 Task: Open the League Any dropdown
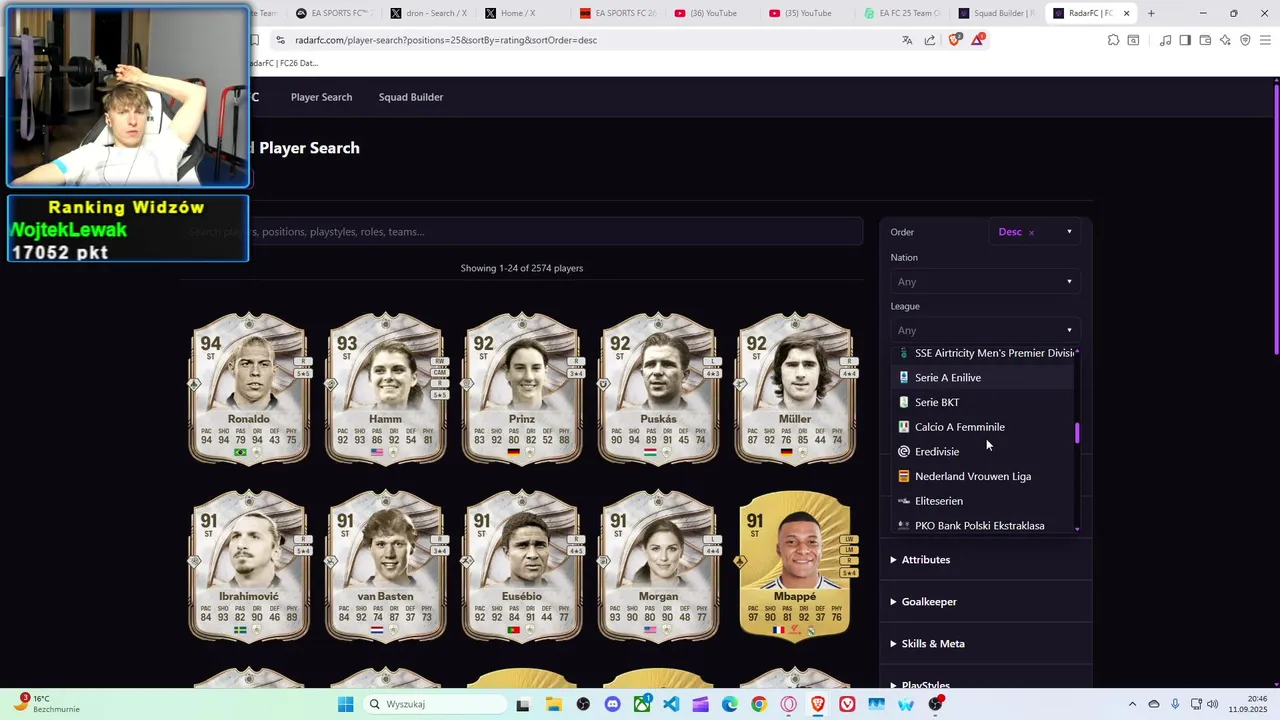(985, 330)
